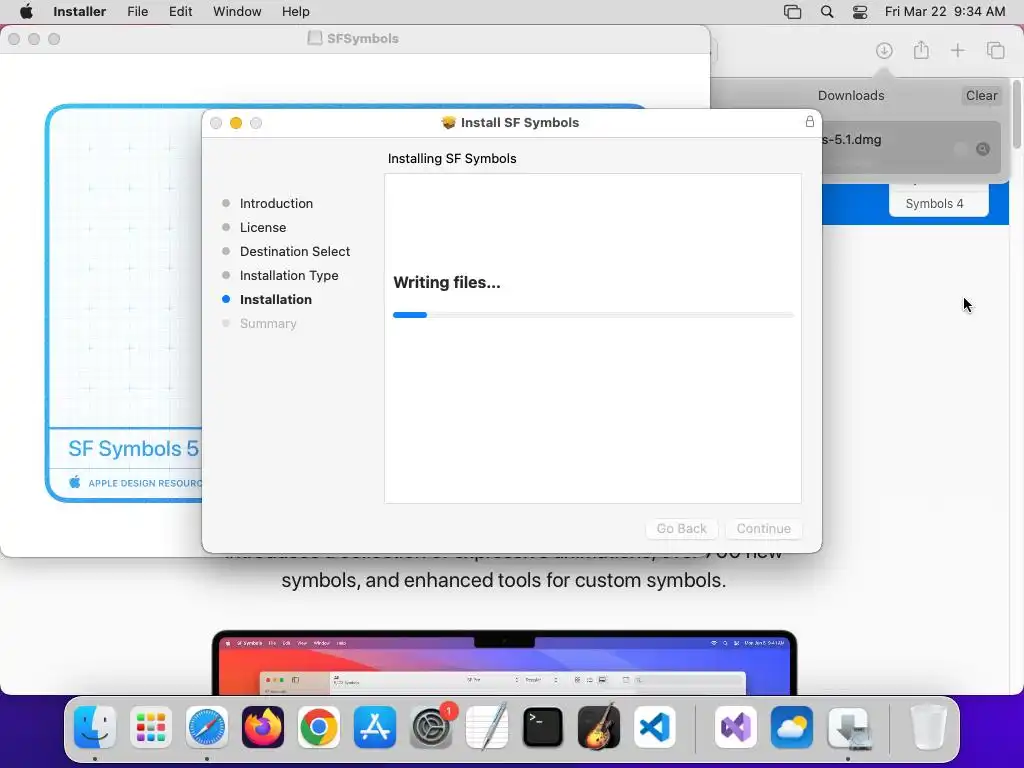This screenshot has height=768, width=1024.
Task: Click the Installer icon in the Dock
Action: [x=848, y=727]
